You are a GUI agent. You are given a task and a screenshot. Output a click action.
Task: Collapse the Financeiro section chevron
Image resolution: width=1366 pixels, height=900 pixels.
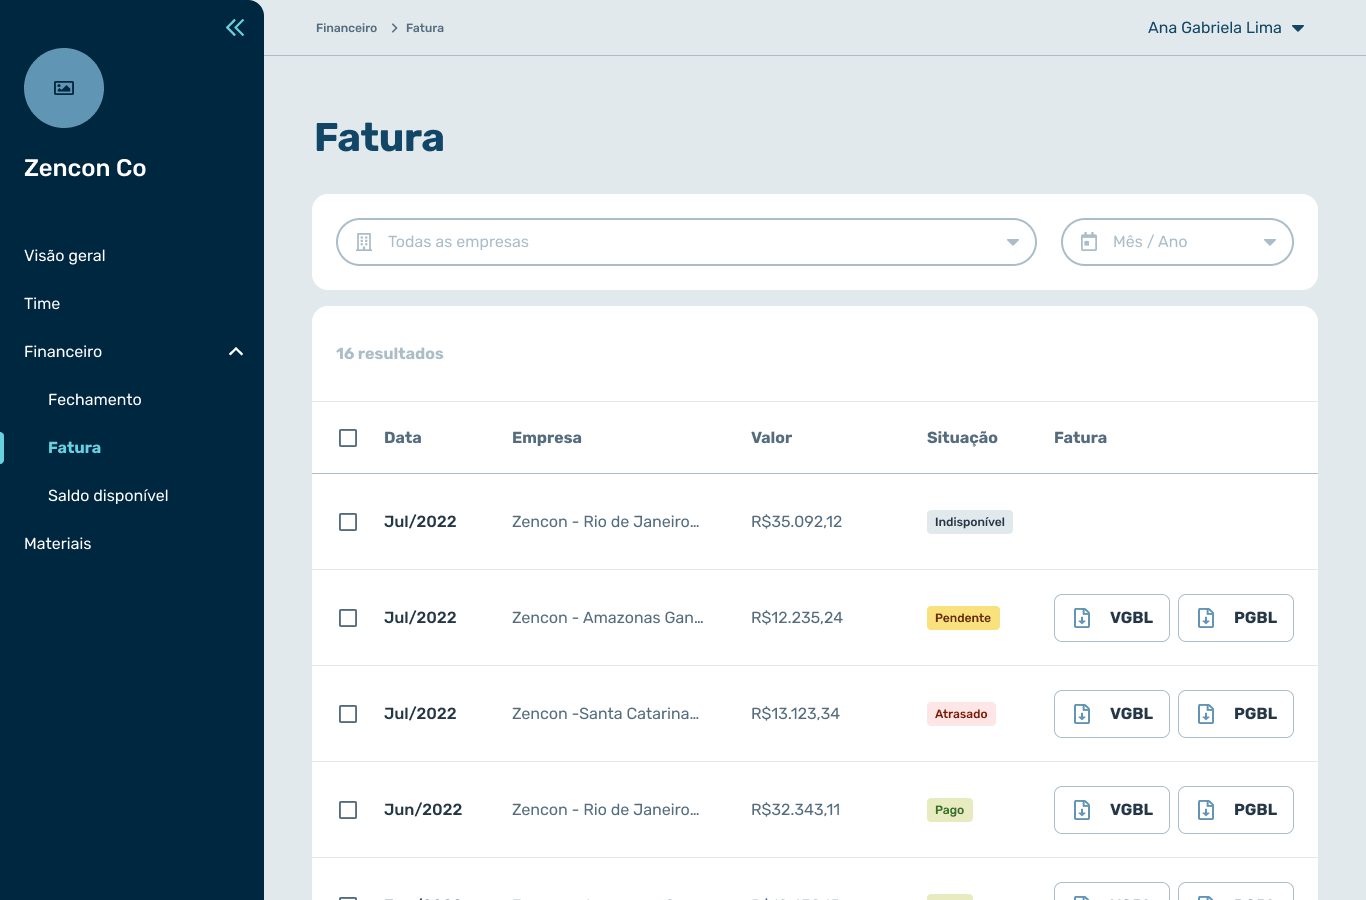point(236,351)
